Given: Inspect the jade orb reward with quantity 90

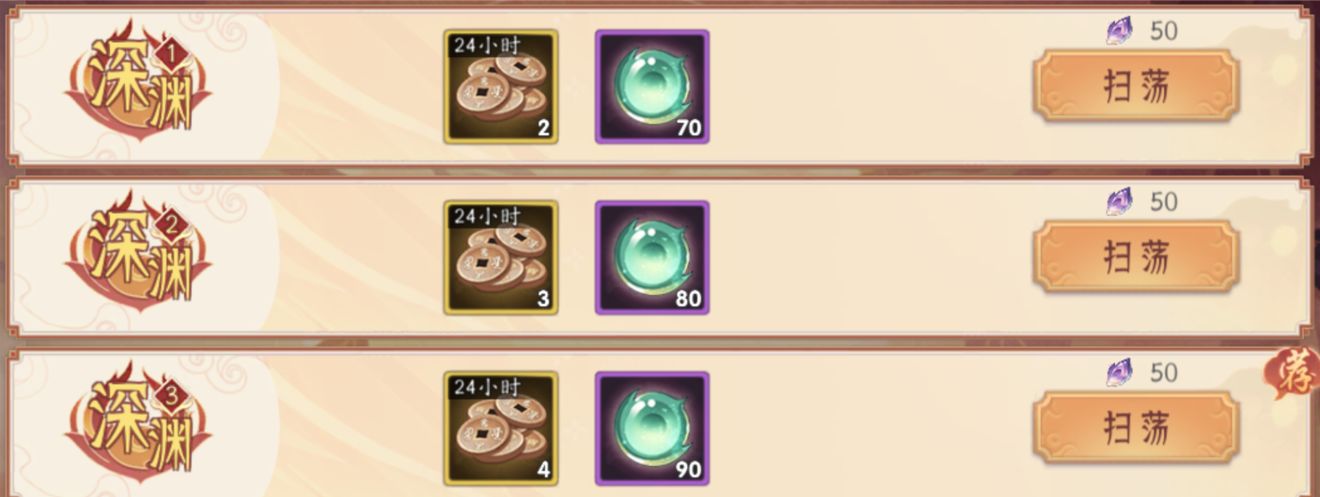Looking at the screenshot, I should click(652, 429).
